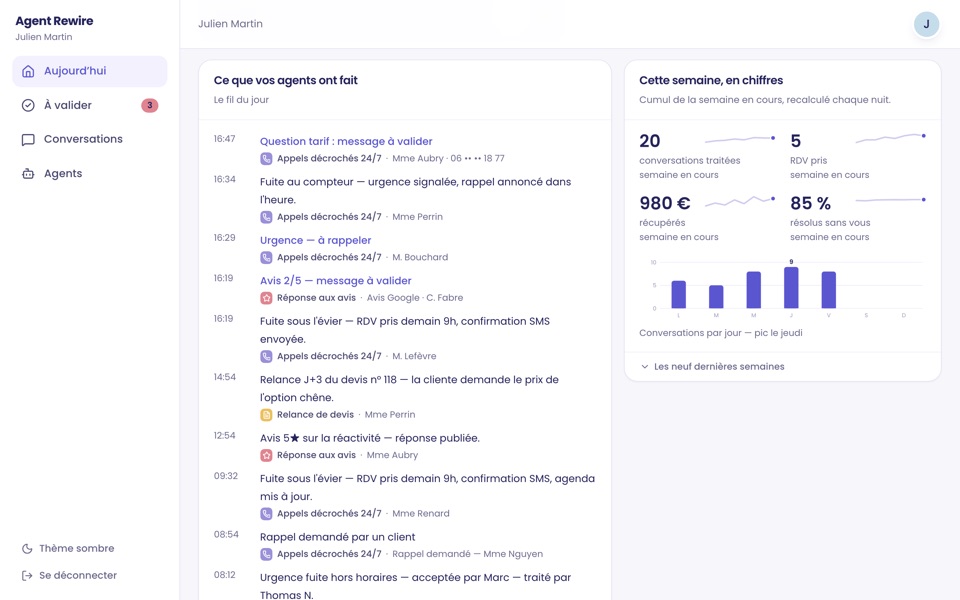This screenshot has width=960, height=600.
Task: Click the '980 €' récupérés figure
Action: (x=665, y=203)
